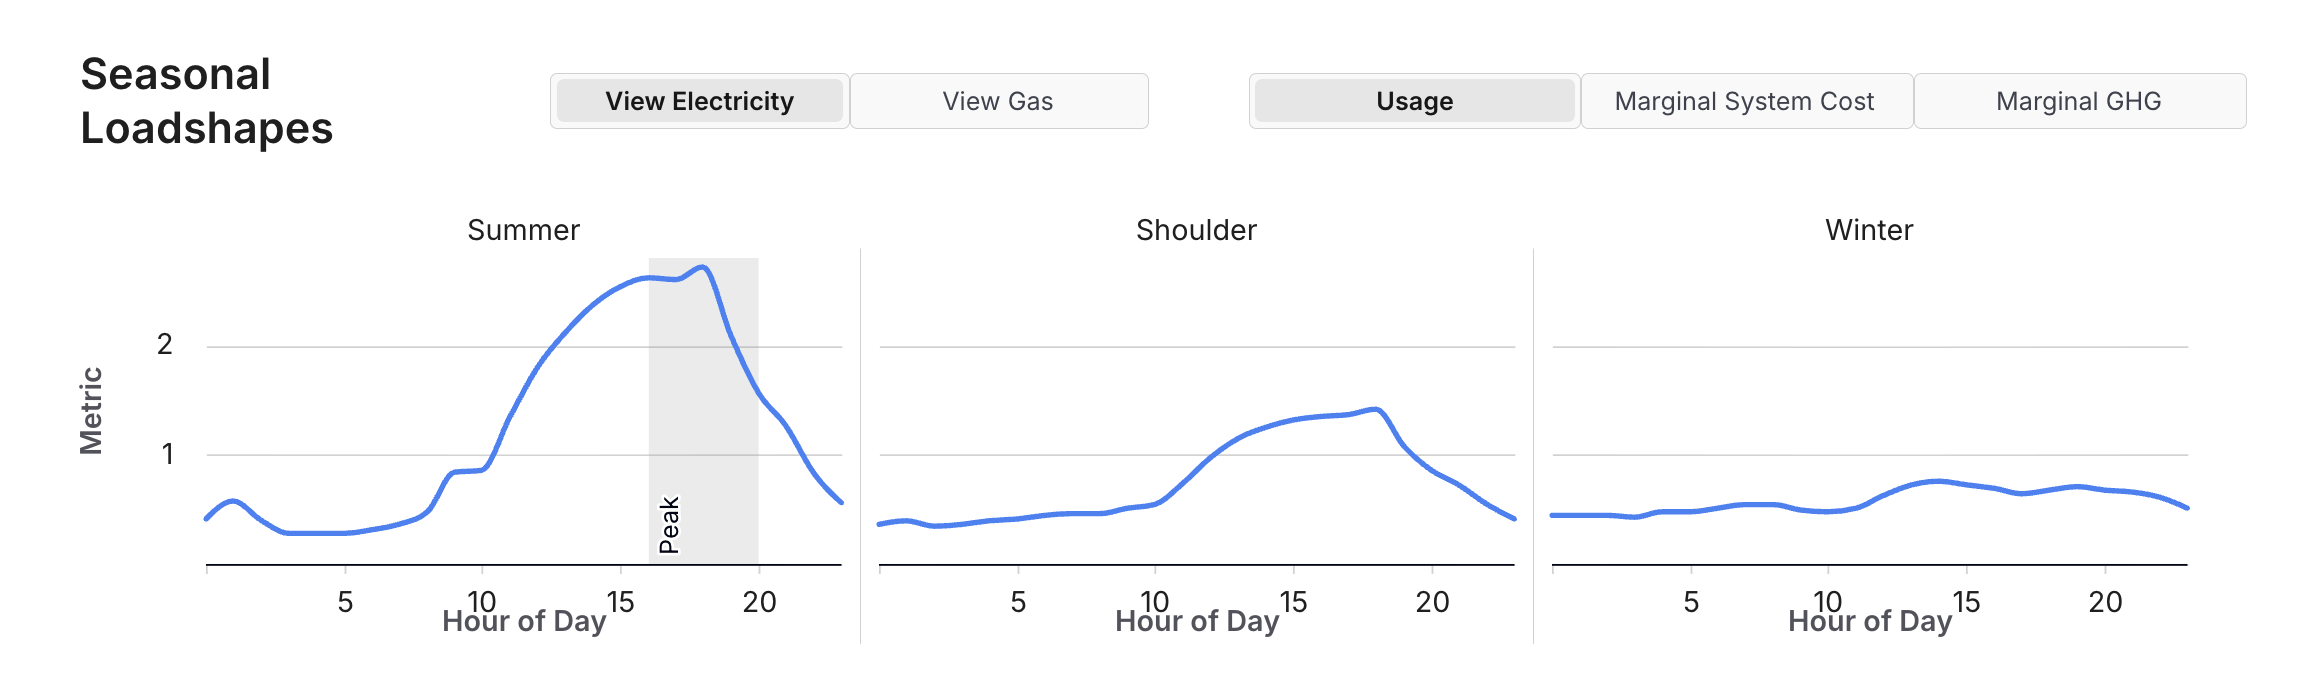This screenshot has height=696, width=2304.
Task: Click the Shoulder chart title
Action: pyautogui.click(x=1196, y=230)
